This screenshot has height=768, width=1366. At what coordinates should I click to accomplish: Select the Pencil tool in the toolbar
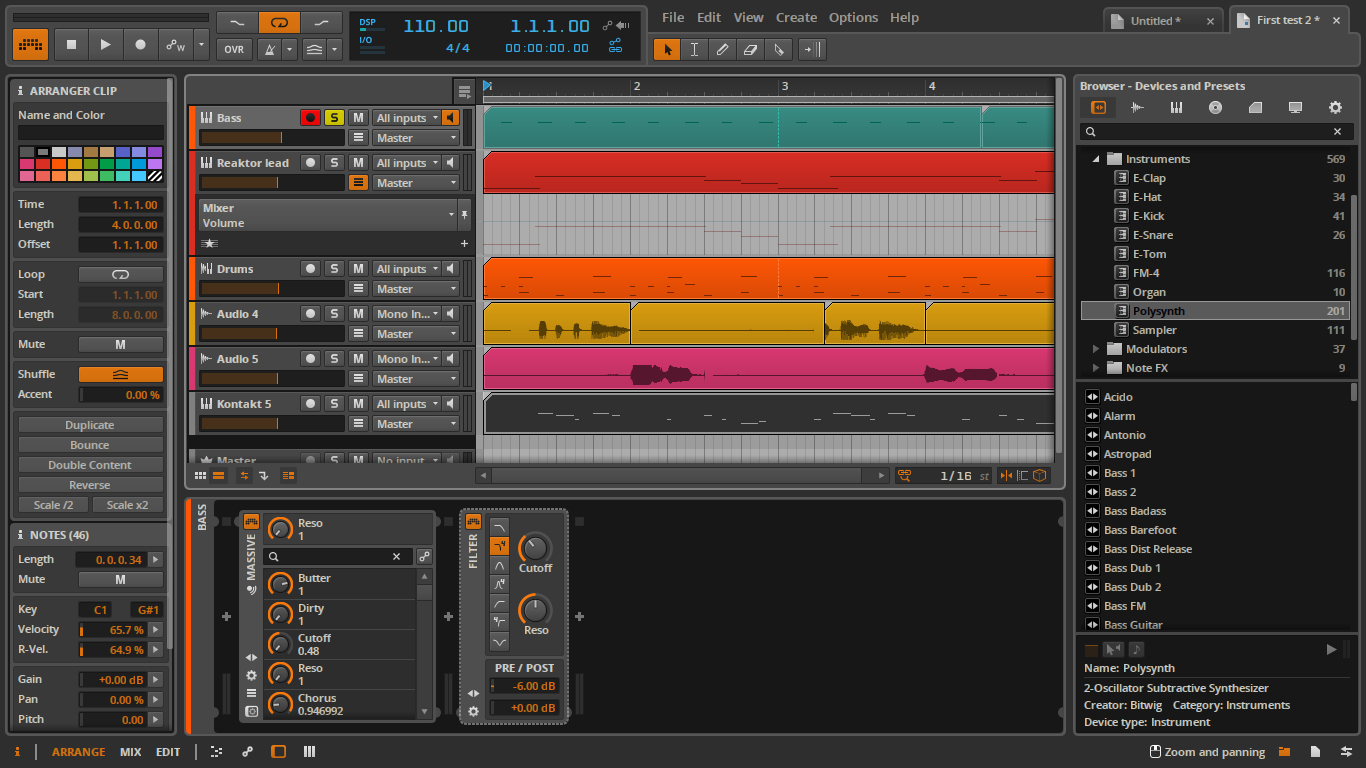click(723, 49)
